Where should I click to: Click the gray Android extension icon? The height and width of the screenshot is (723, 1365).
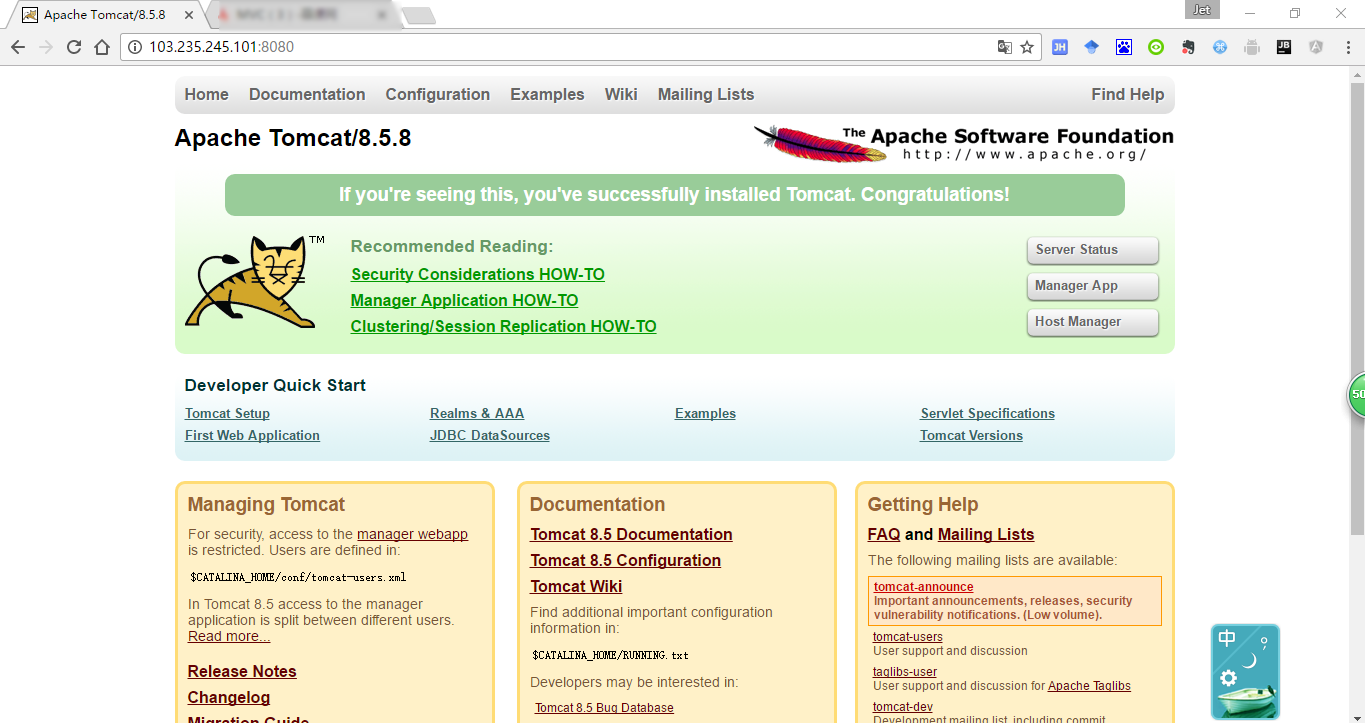coord(1252,47)
